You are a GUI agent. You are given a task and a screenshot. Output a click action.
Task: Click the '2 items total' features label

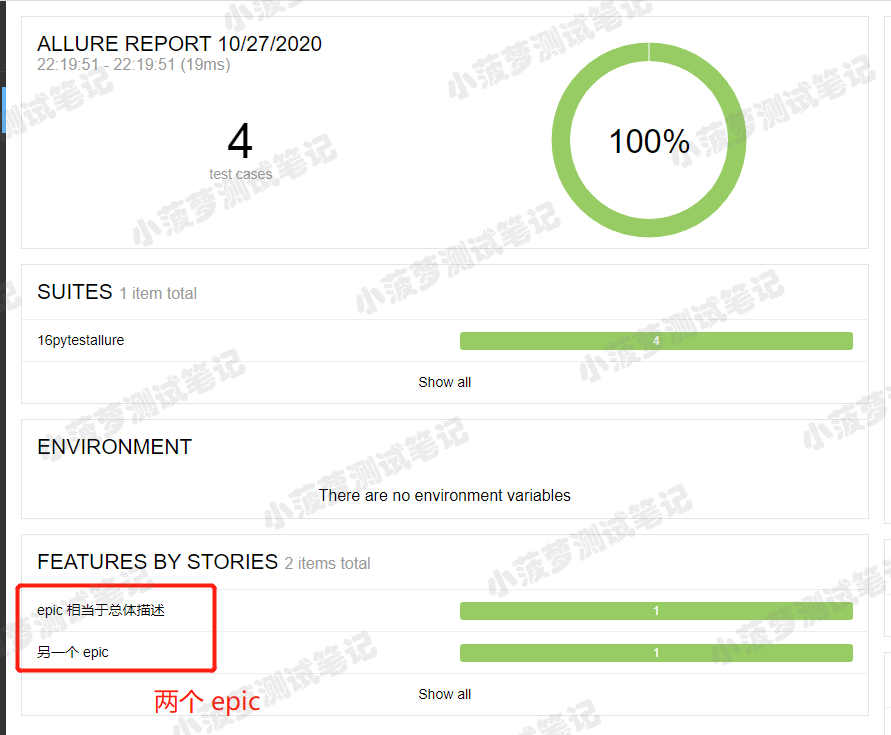[327, 563]
